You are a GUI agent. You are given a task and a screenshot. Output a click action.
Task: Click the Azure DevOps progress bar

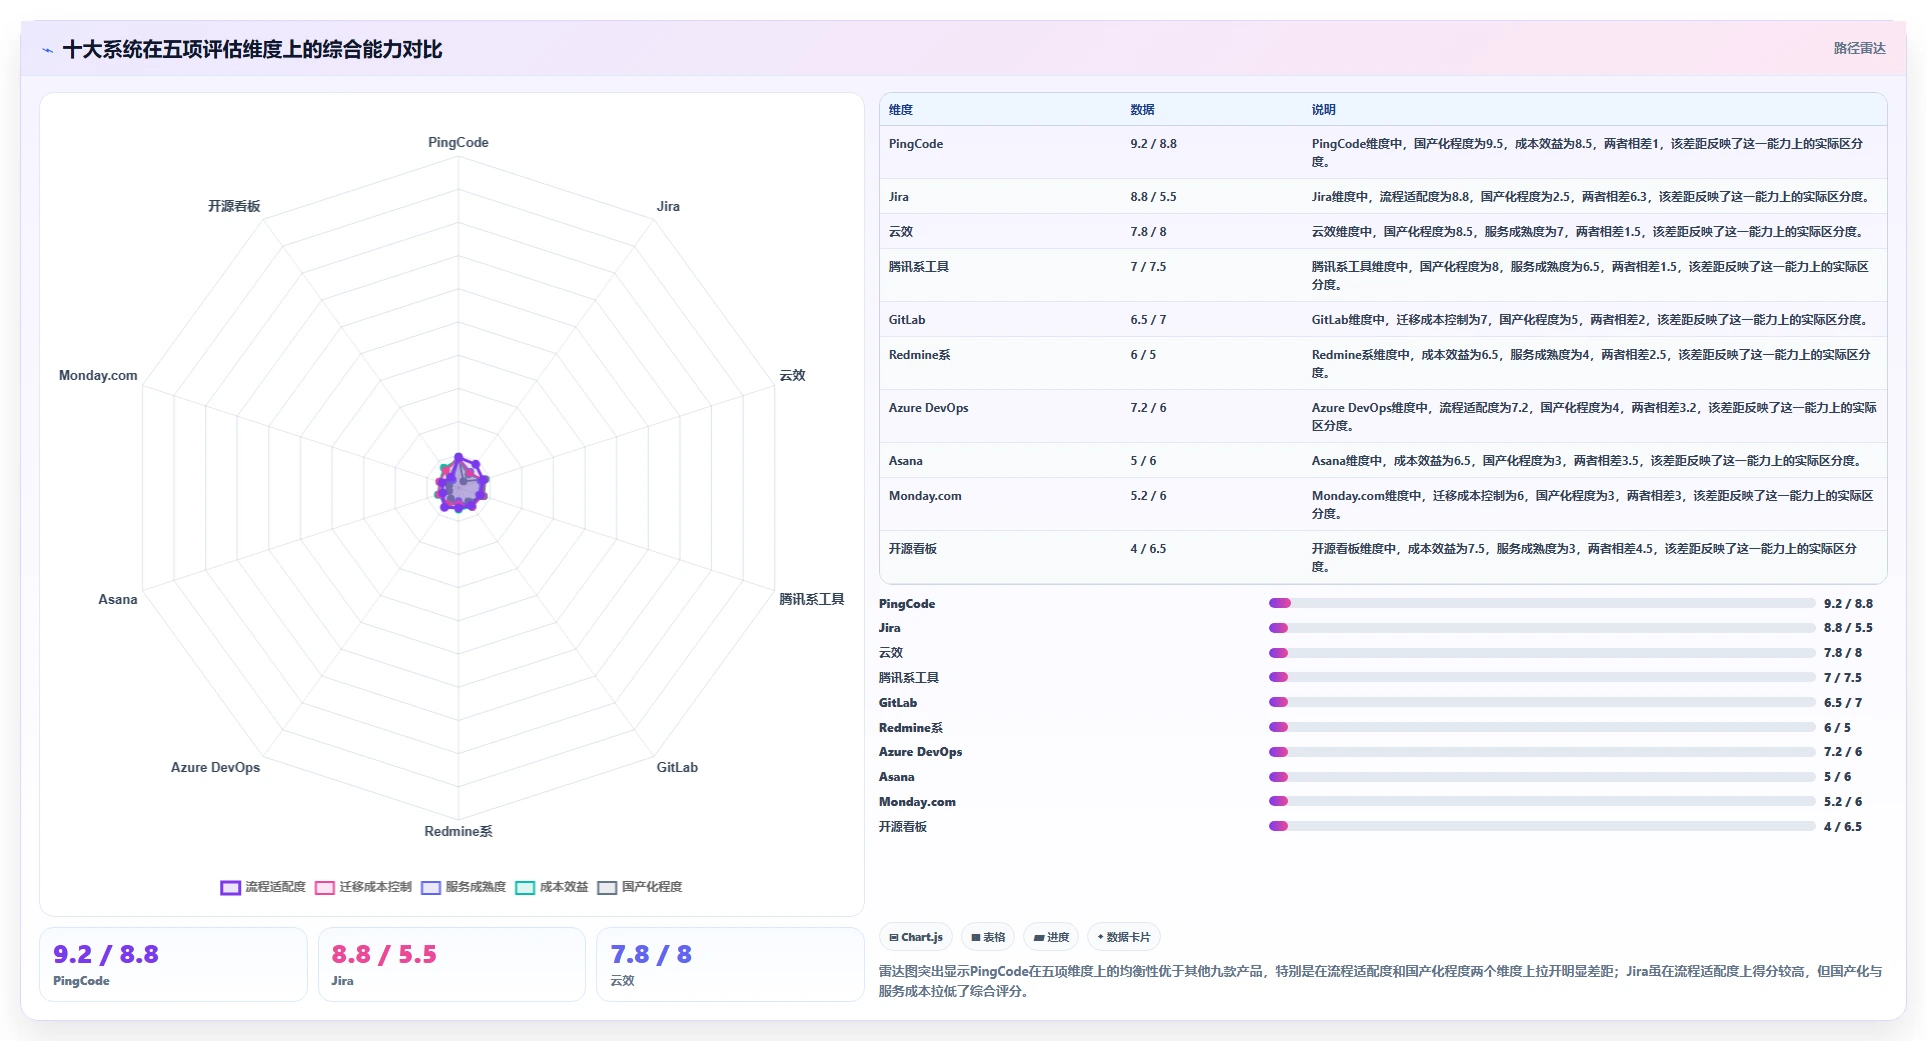click(x=1542, y=752)
